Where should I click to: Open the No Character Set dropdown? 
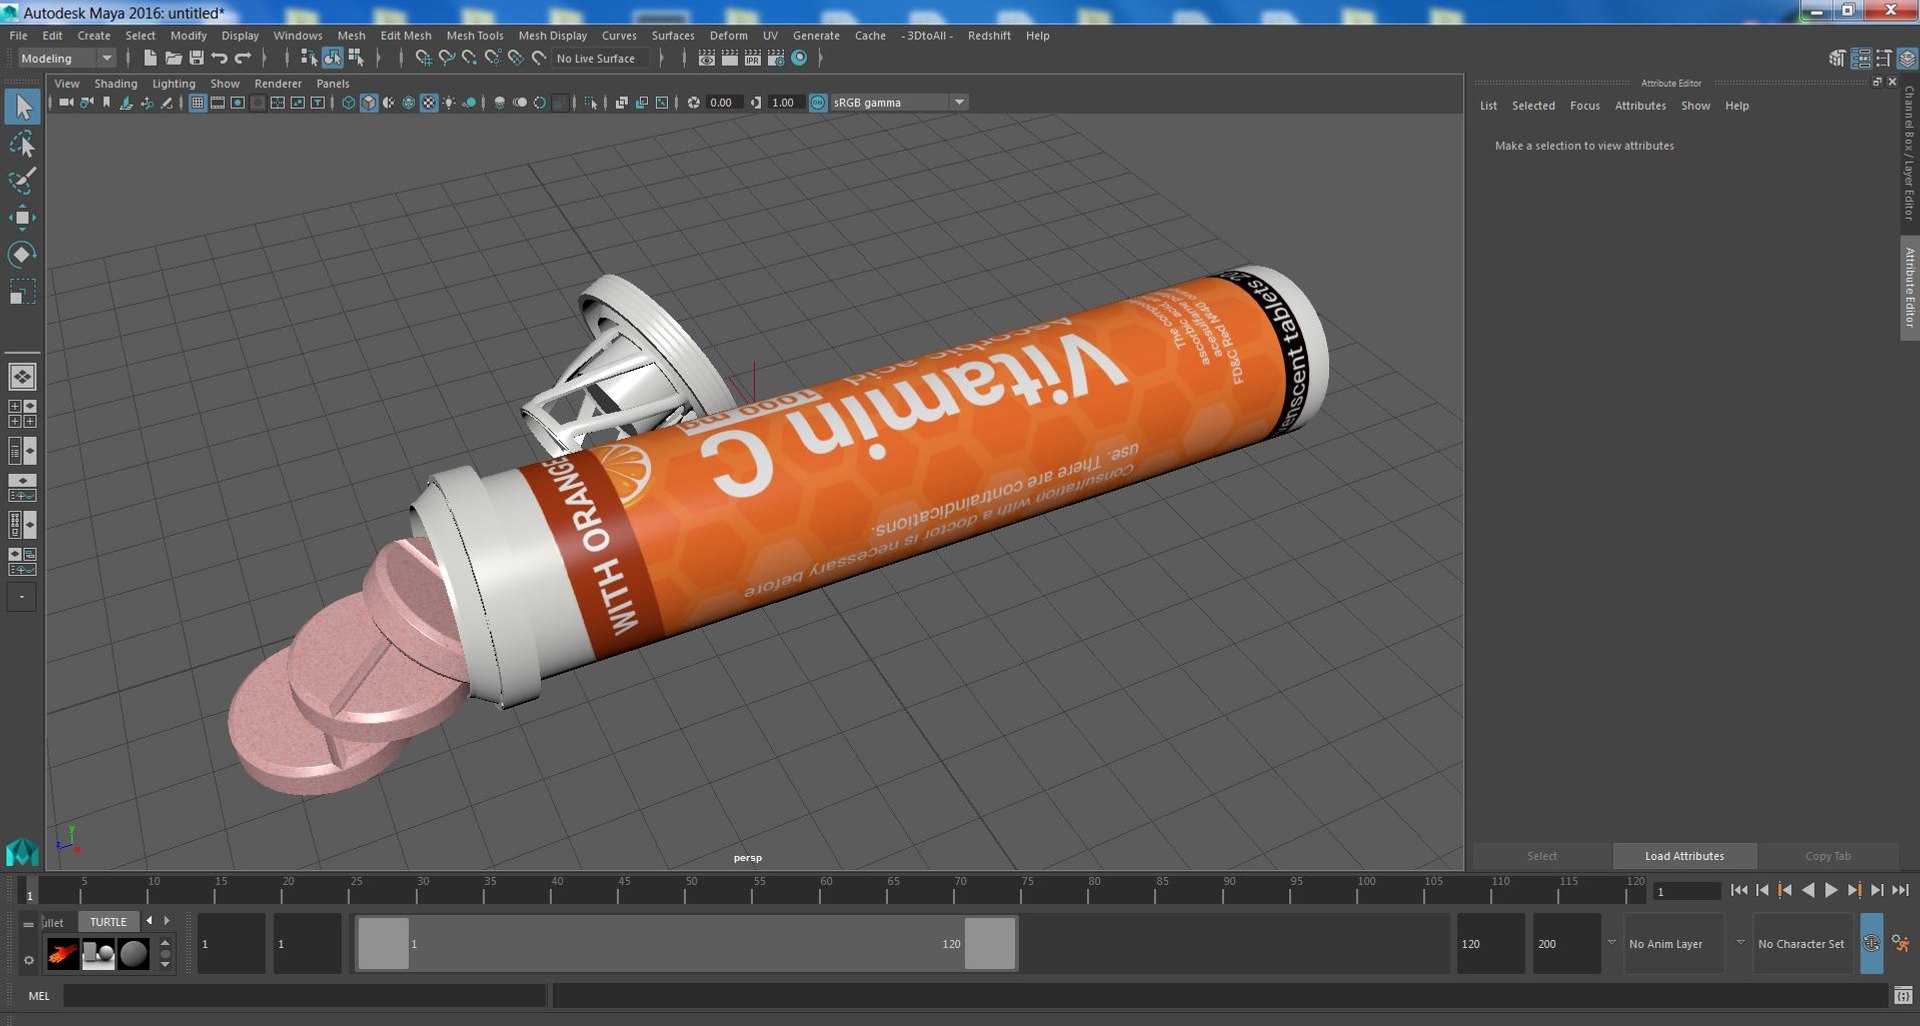coord(1740,943)
